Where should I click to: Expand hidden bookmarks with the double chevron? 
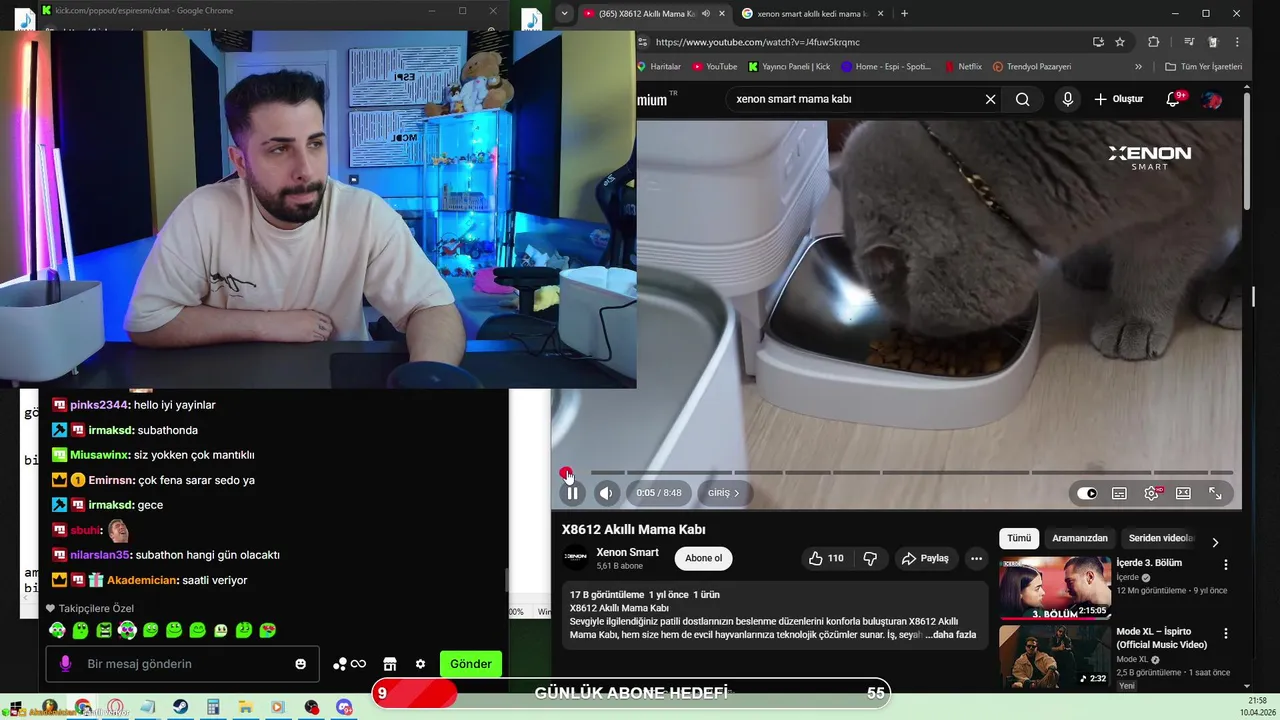(x=1138, y=67)
